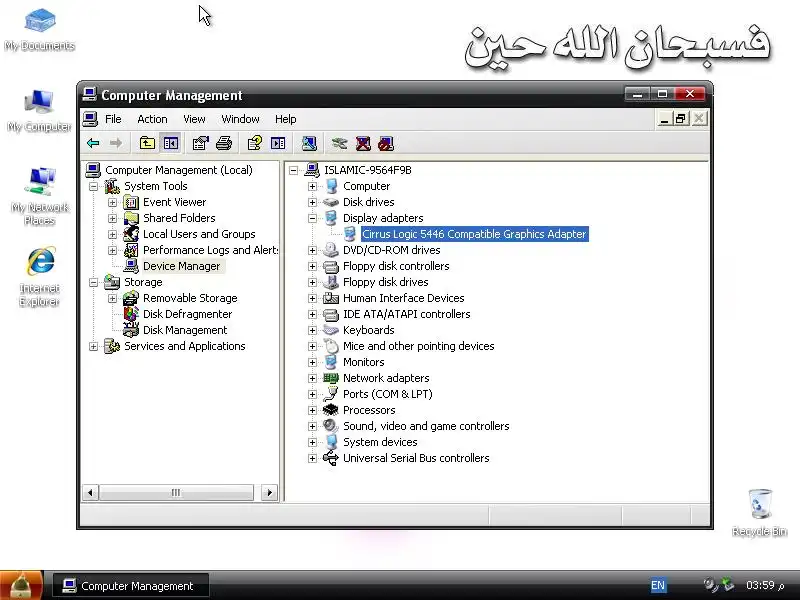The image size is (800, 600).
Task: Expand the Network adapters category
Action: click(x=312, y=378)
